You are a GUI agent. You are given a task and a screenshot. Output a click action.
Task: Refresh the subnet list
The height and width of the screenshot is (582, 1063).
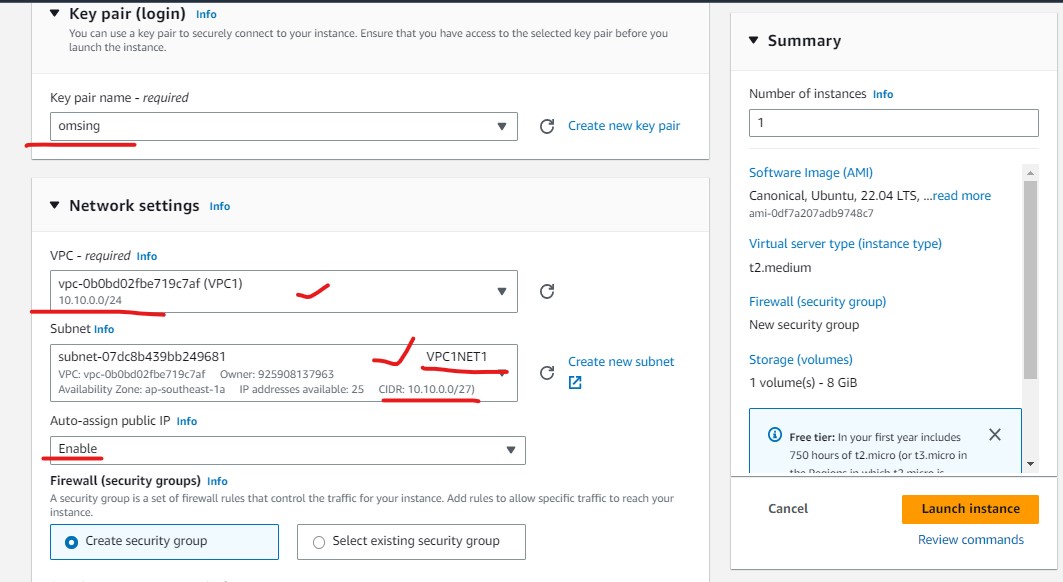[546, 373]
